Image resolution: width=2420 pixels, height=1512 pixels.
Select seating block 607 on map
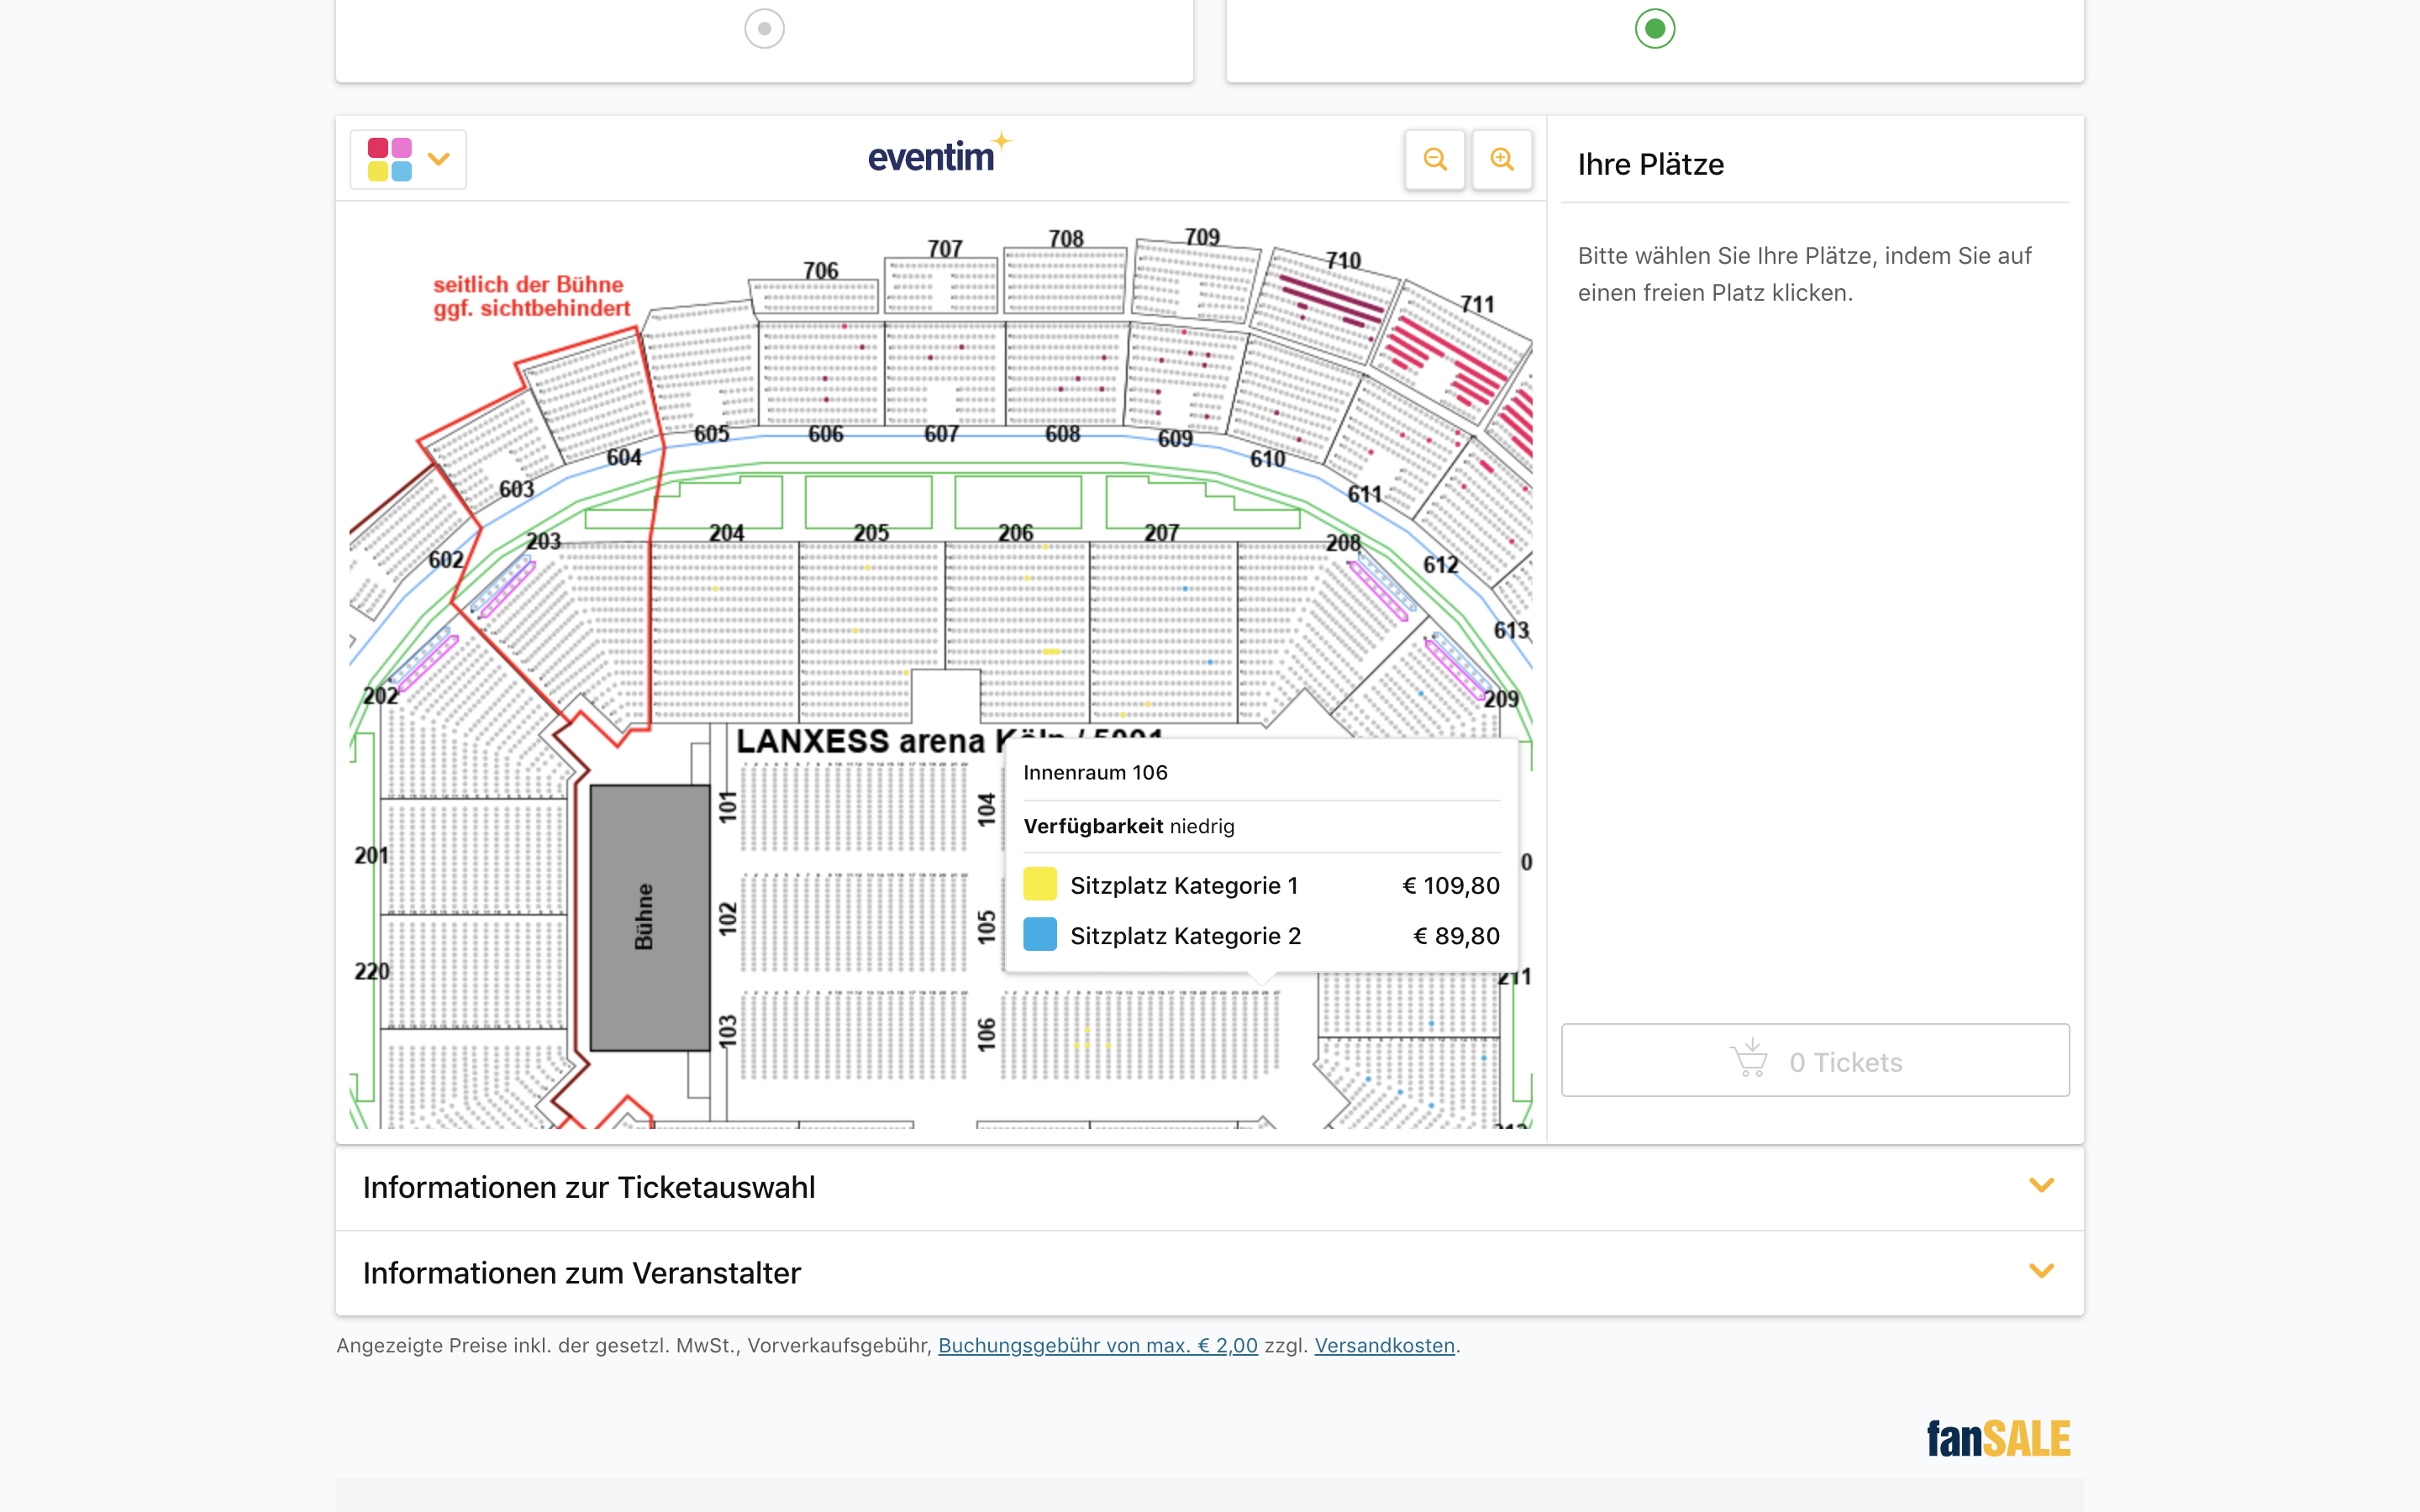(x=941, y=375)
